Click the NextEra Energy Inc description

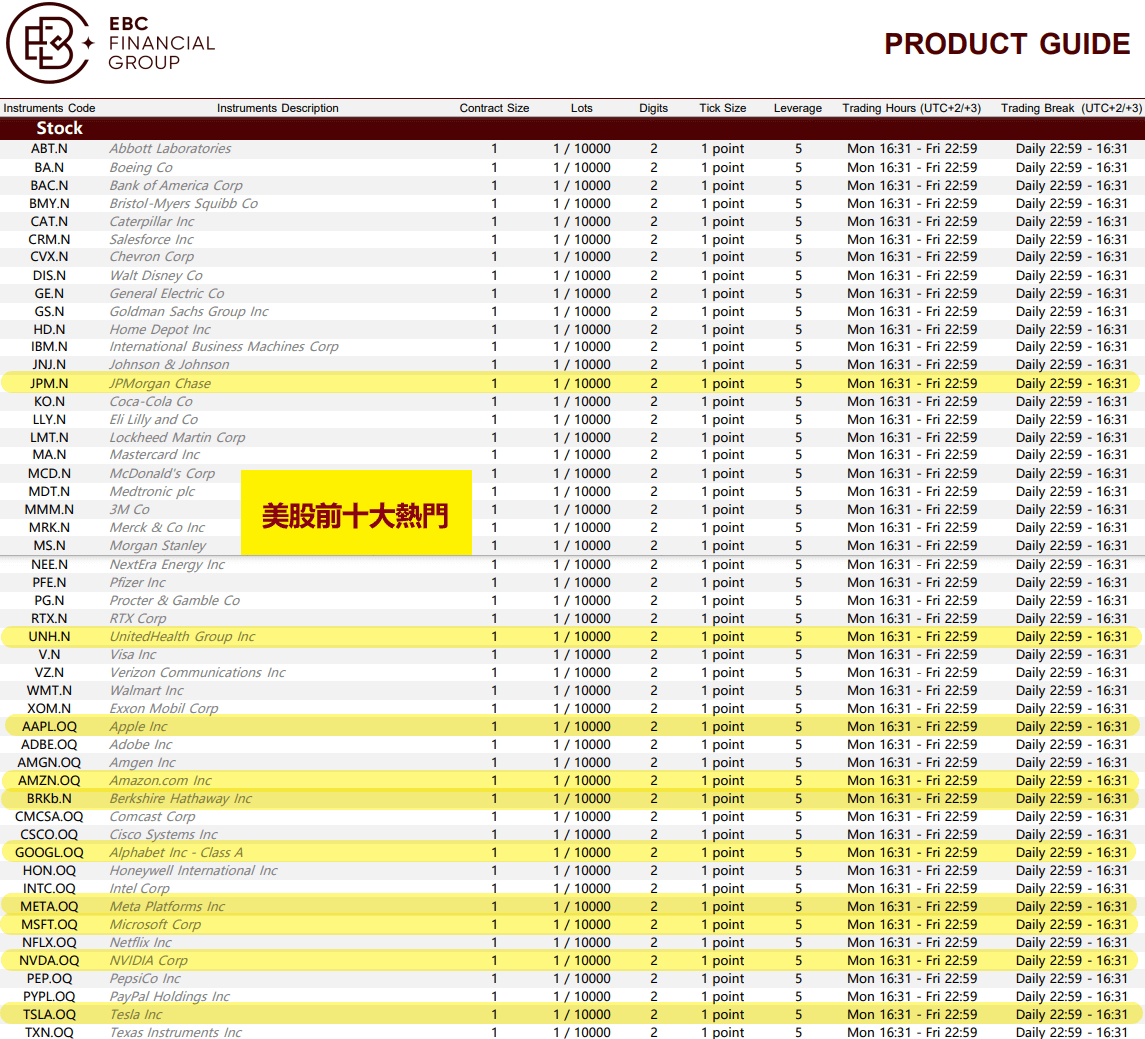point(167,564)
